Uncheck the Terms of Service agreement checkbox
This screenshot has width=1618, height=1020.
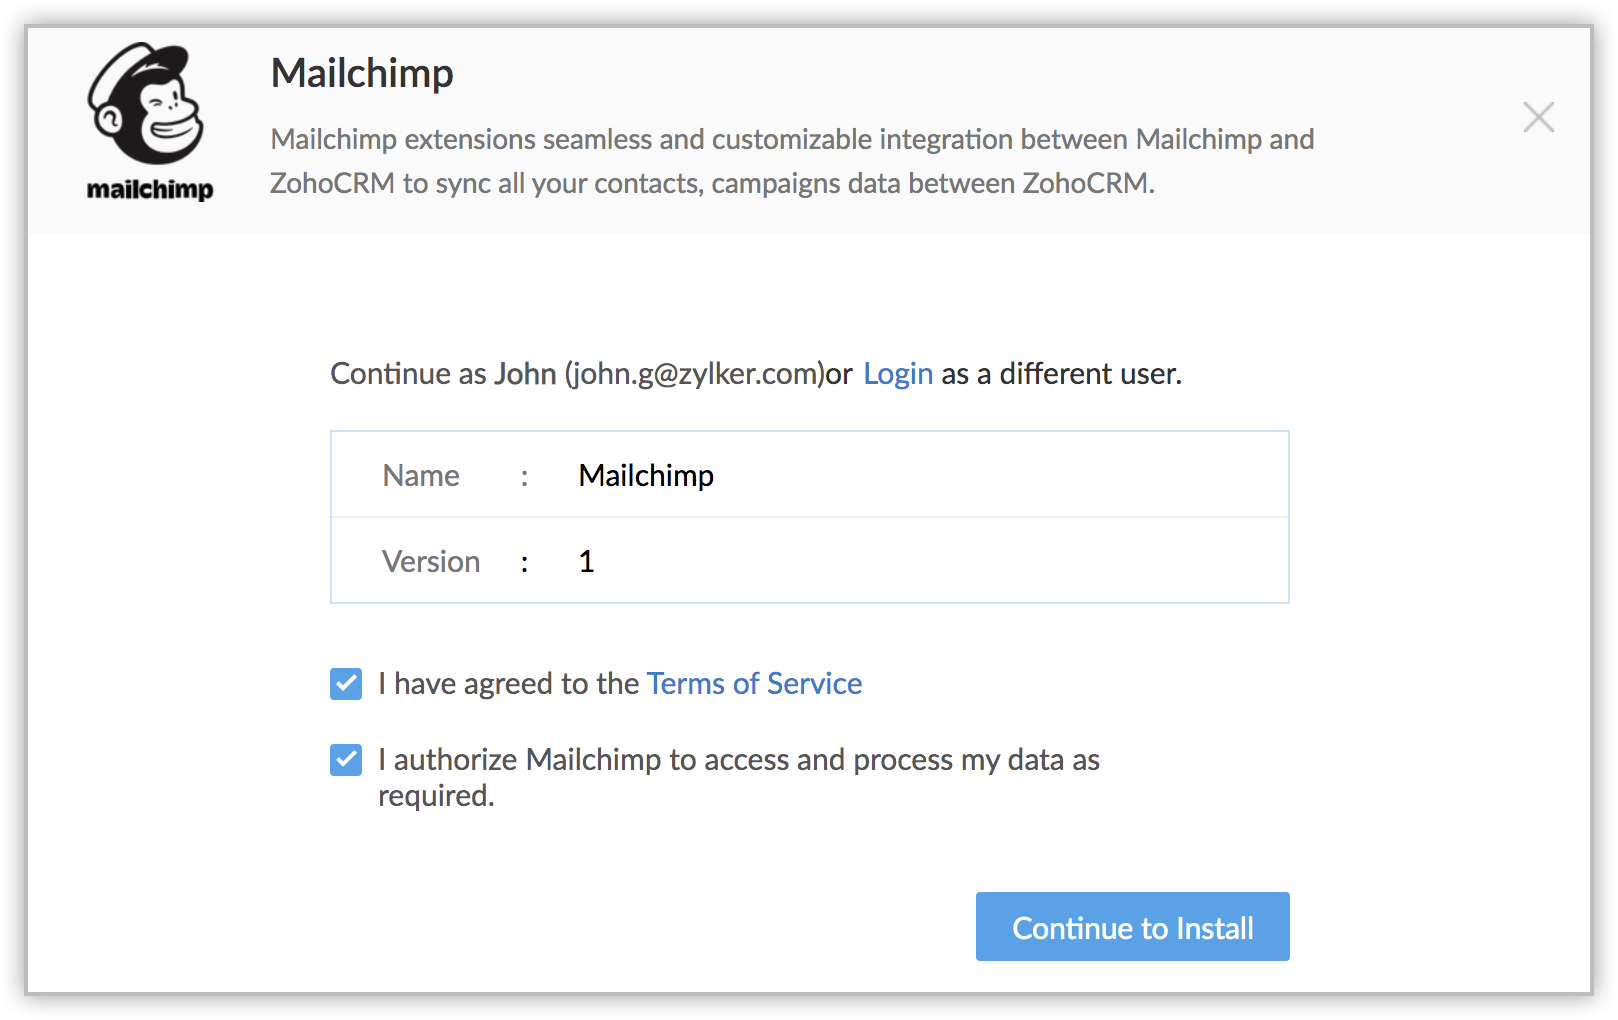346,684
